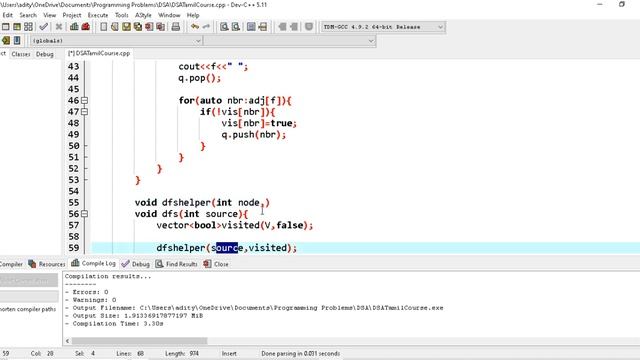Create a new file with New icon
The width and height of the screenshot is (640, 360).
[104, 27]
